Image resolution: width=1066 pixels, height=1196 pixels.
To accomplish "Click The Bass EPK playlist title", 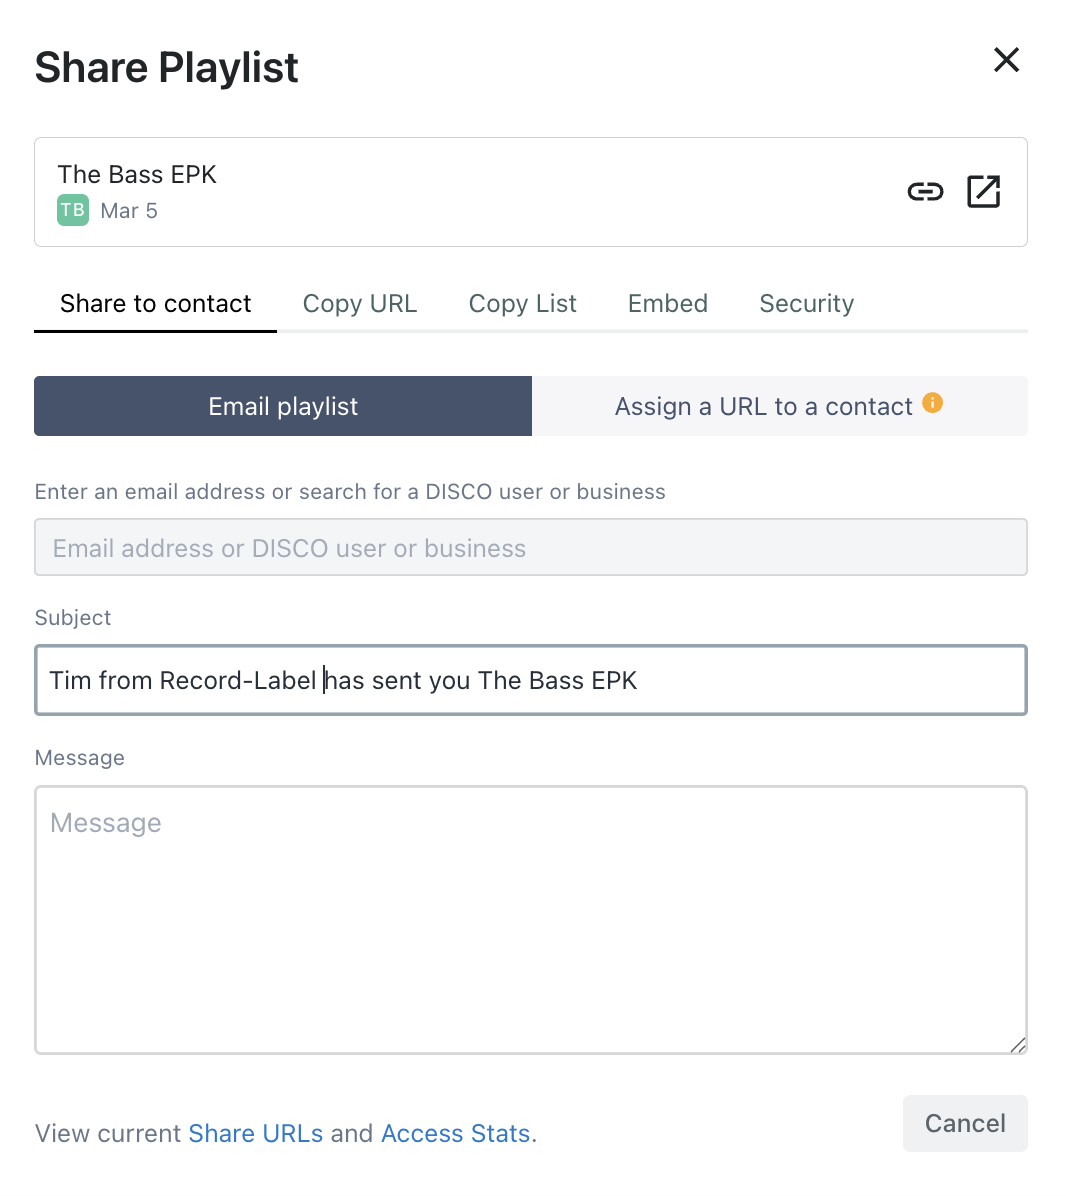I will coord(137,175).
